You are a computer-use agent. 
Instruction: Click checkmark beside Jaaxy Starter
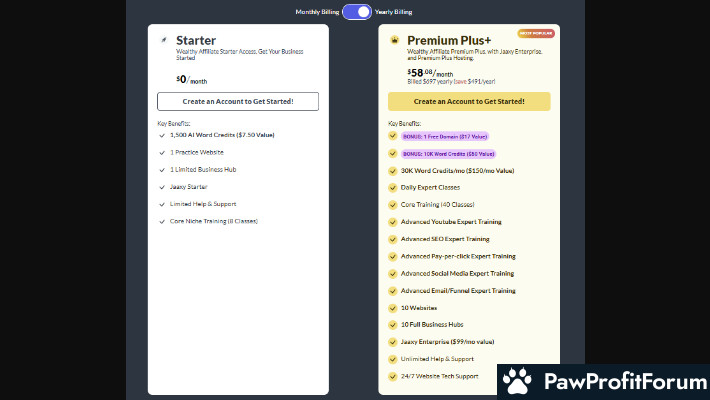pos(162,186)
